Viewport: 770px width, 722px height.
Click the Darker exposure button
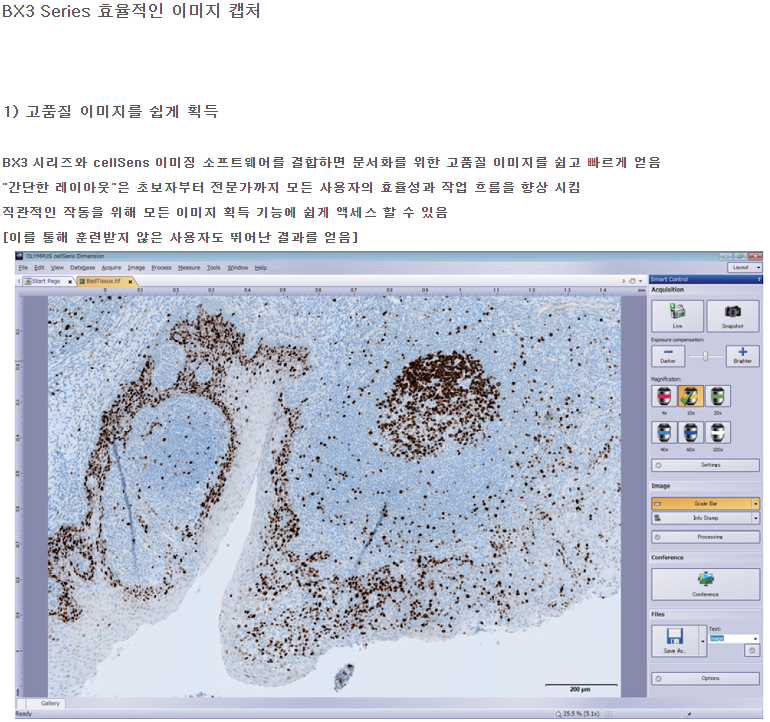coord(667,355)
